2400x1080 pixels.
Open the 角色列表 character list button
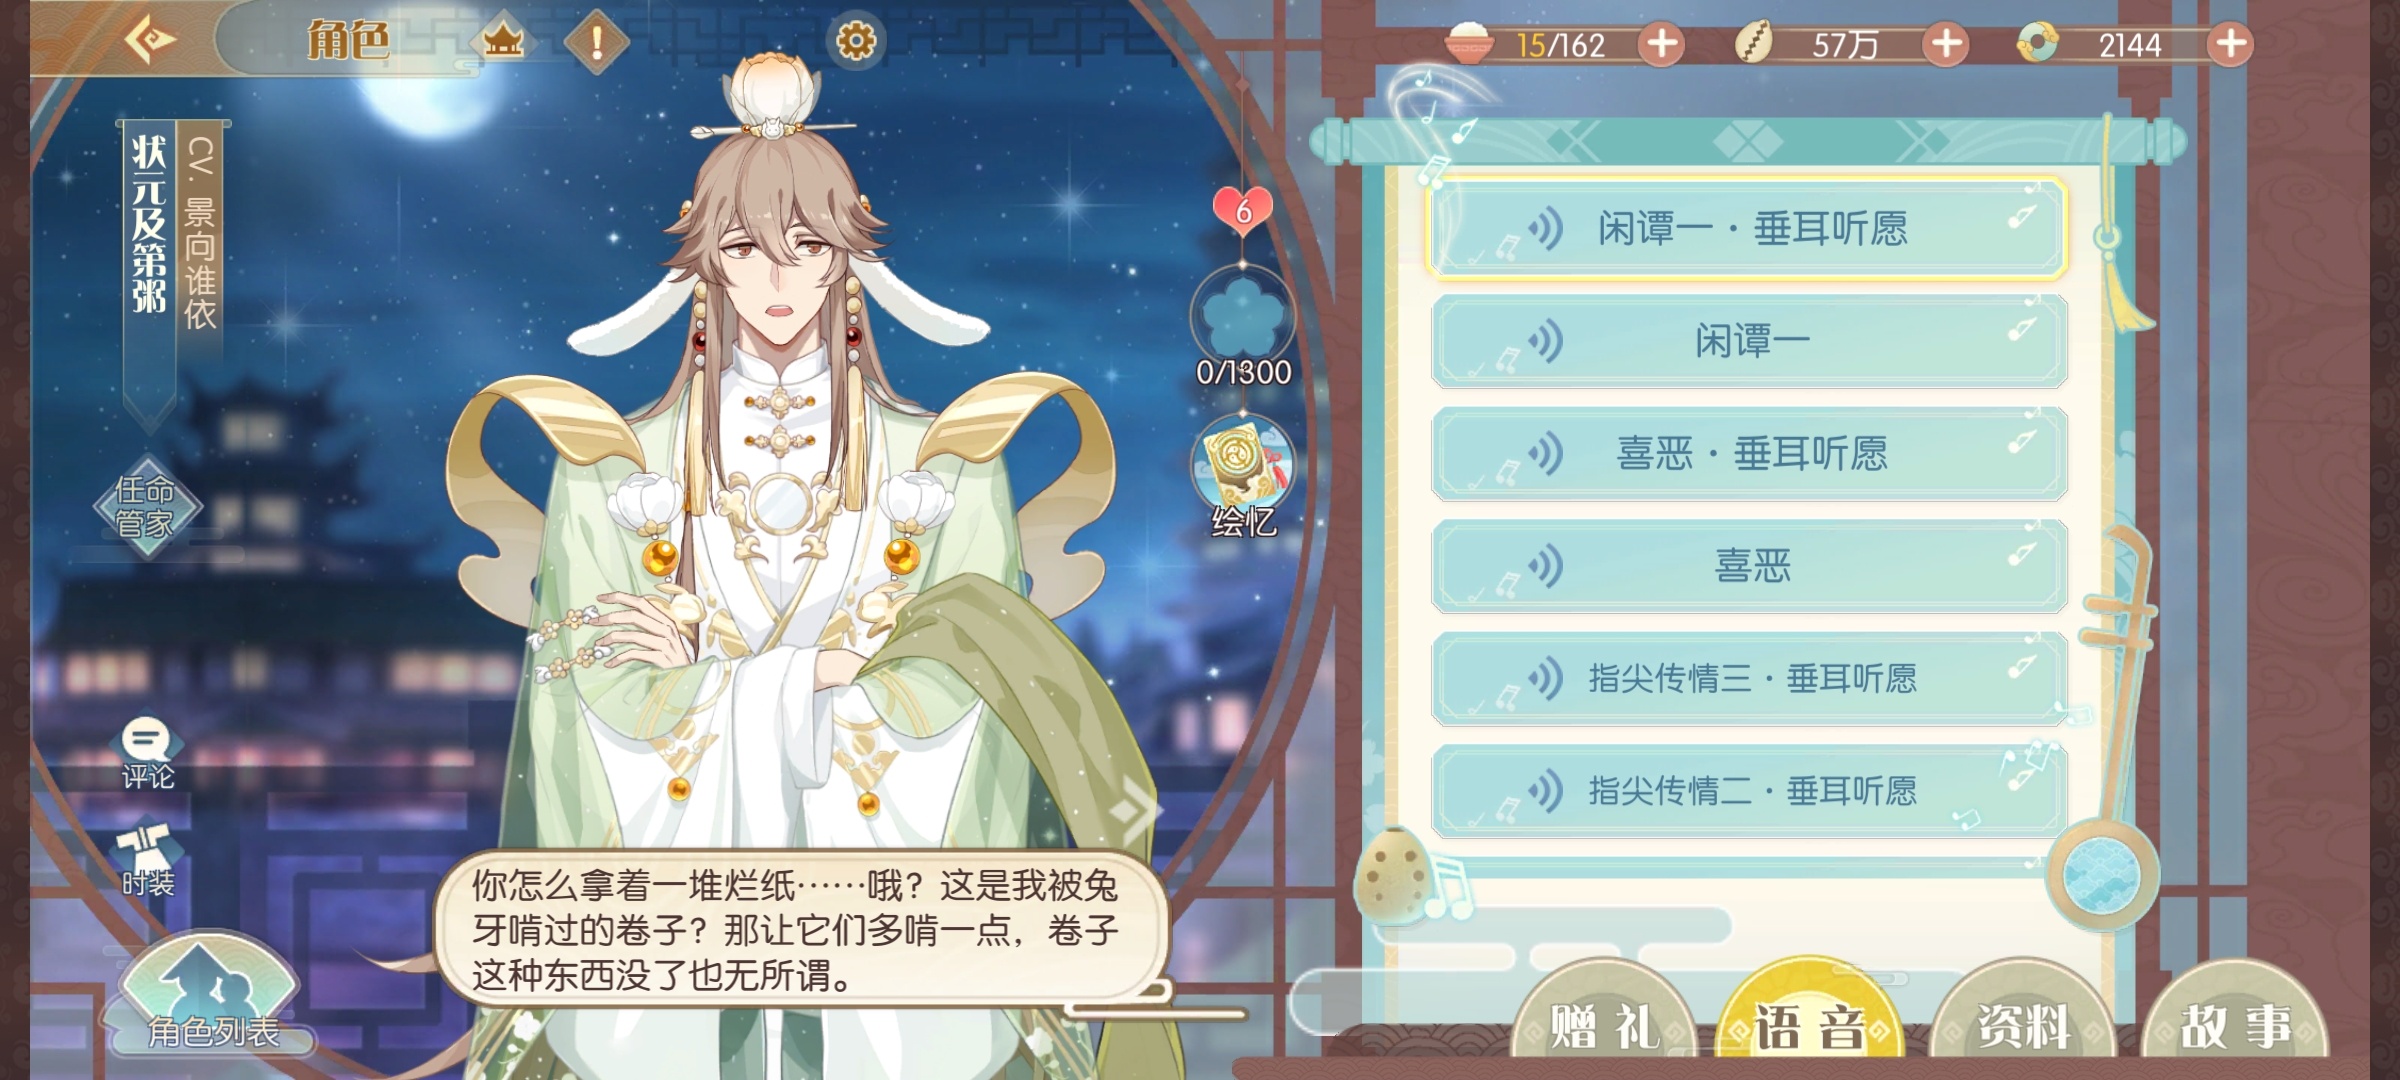point(212,996)
